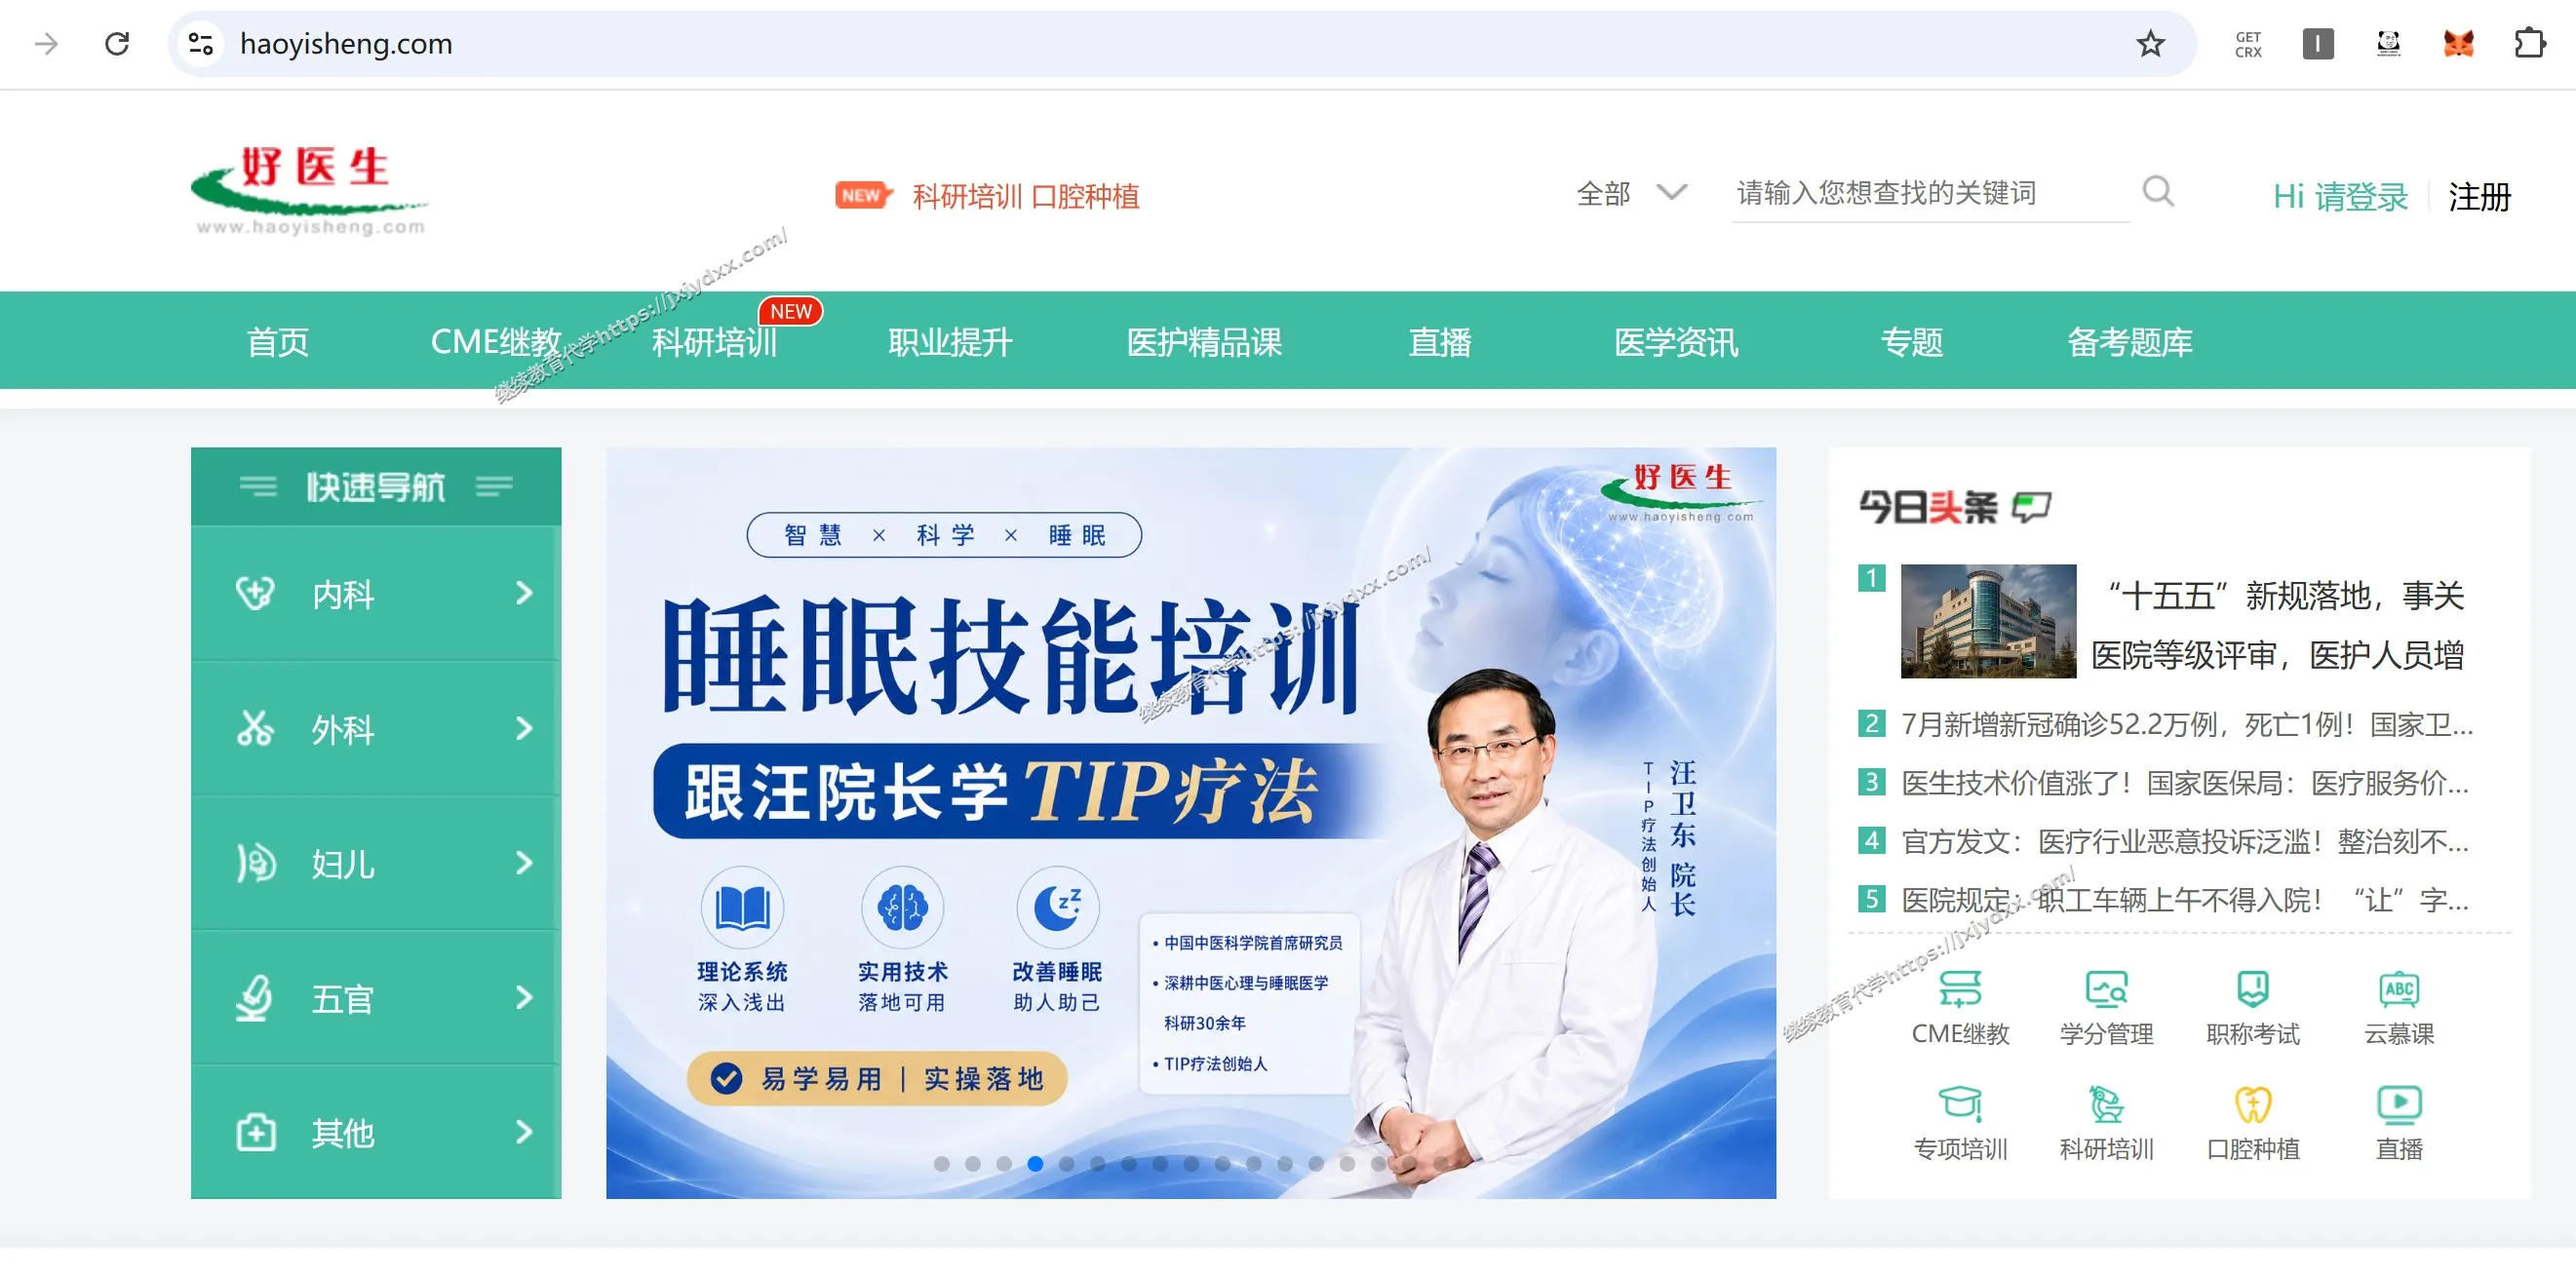Expand 妇儿 category with its chevron
The height and width of the screenshot is (1277, 2576).
point(524,862)
